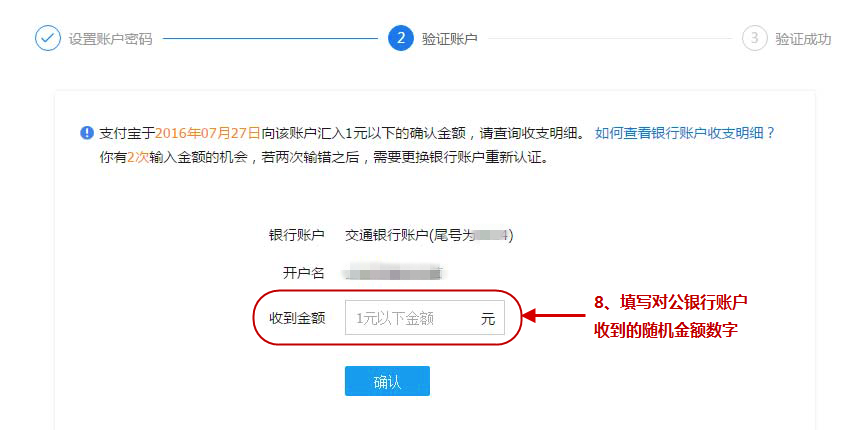Viewport: 860px width, 430px height.
Task: Click the 收到金额 field label
Action: click(x=297, y=318)
